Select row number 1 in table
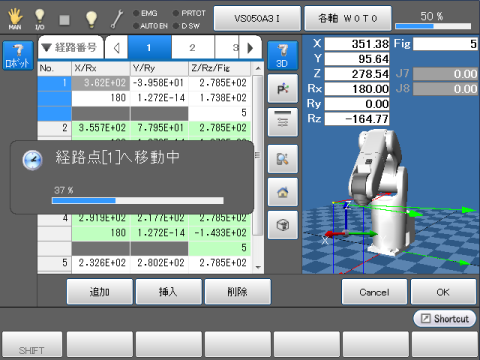The height and width of the screenshot is (360, 480). point(54,83)
